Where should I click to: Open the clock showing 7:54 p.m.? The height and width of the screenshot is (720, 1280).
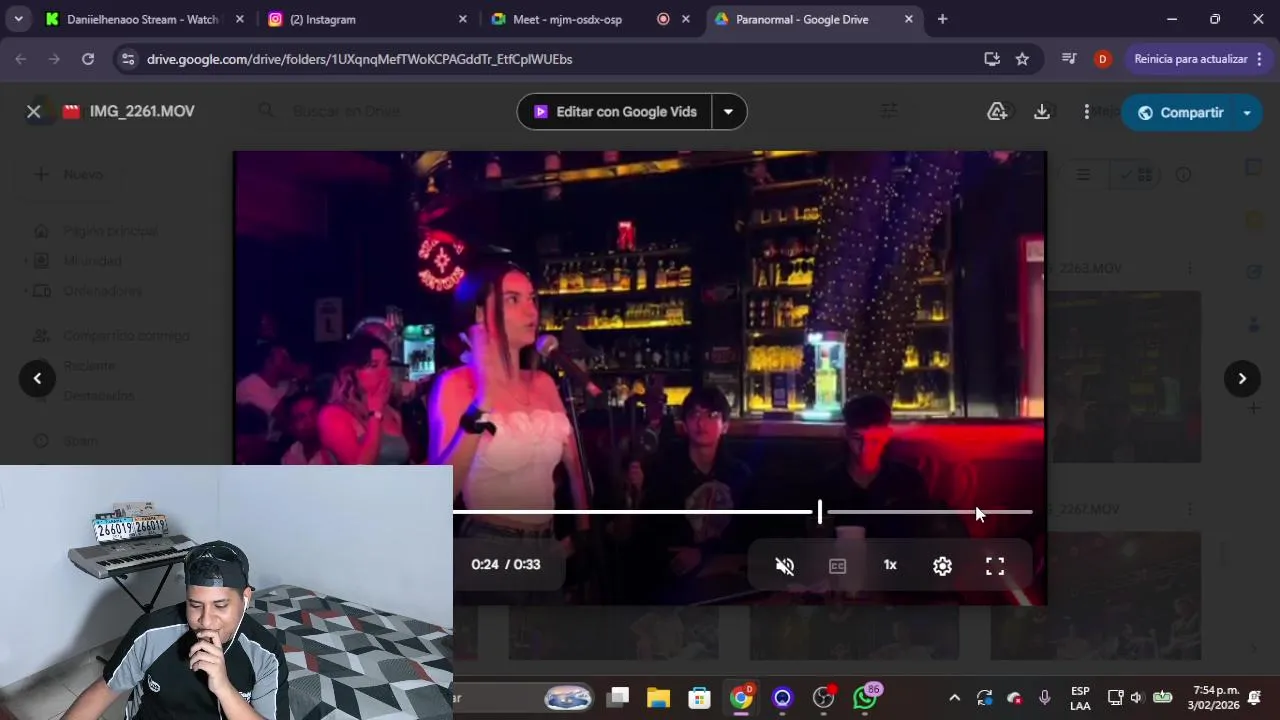pos(1215,698)
